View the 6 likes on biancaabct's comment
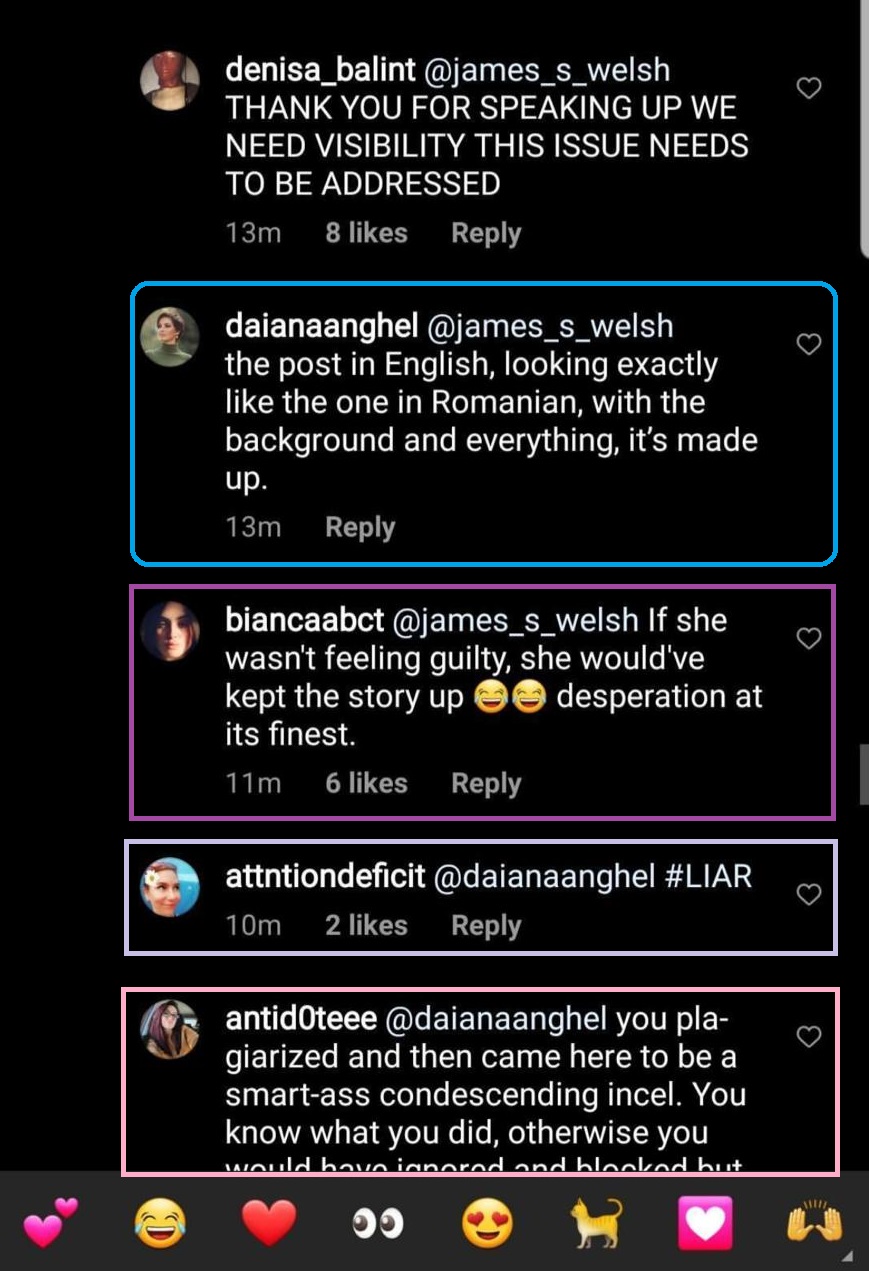The image size is (869, 1271). 366,783
